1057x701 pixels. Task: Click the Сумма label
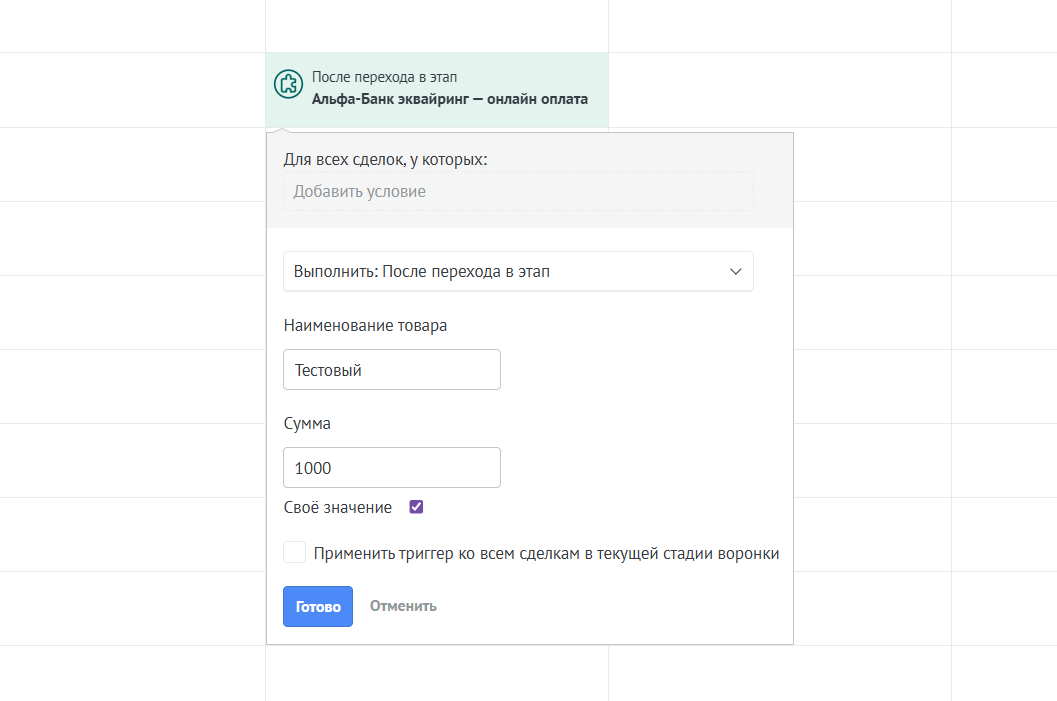tap(307, 423)
